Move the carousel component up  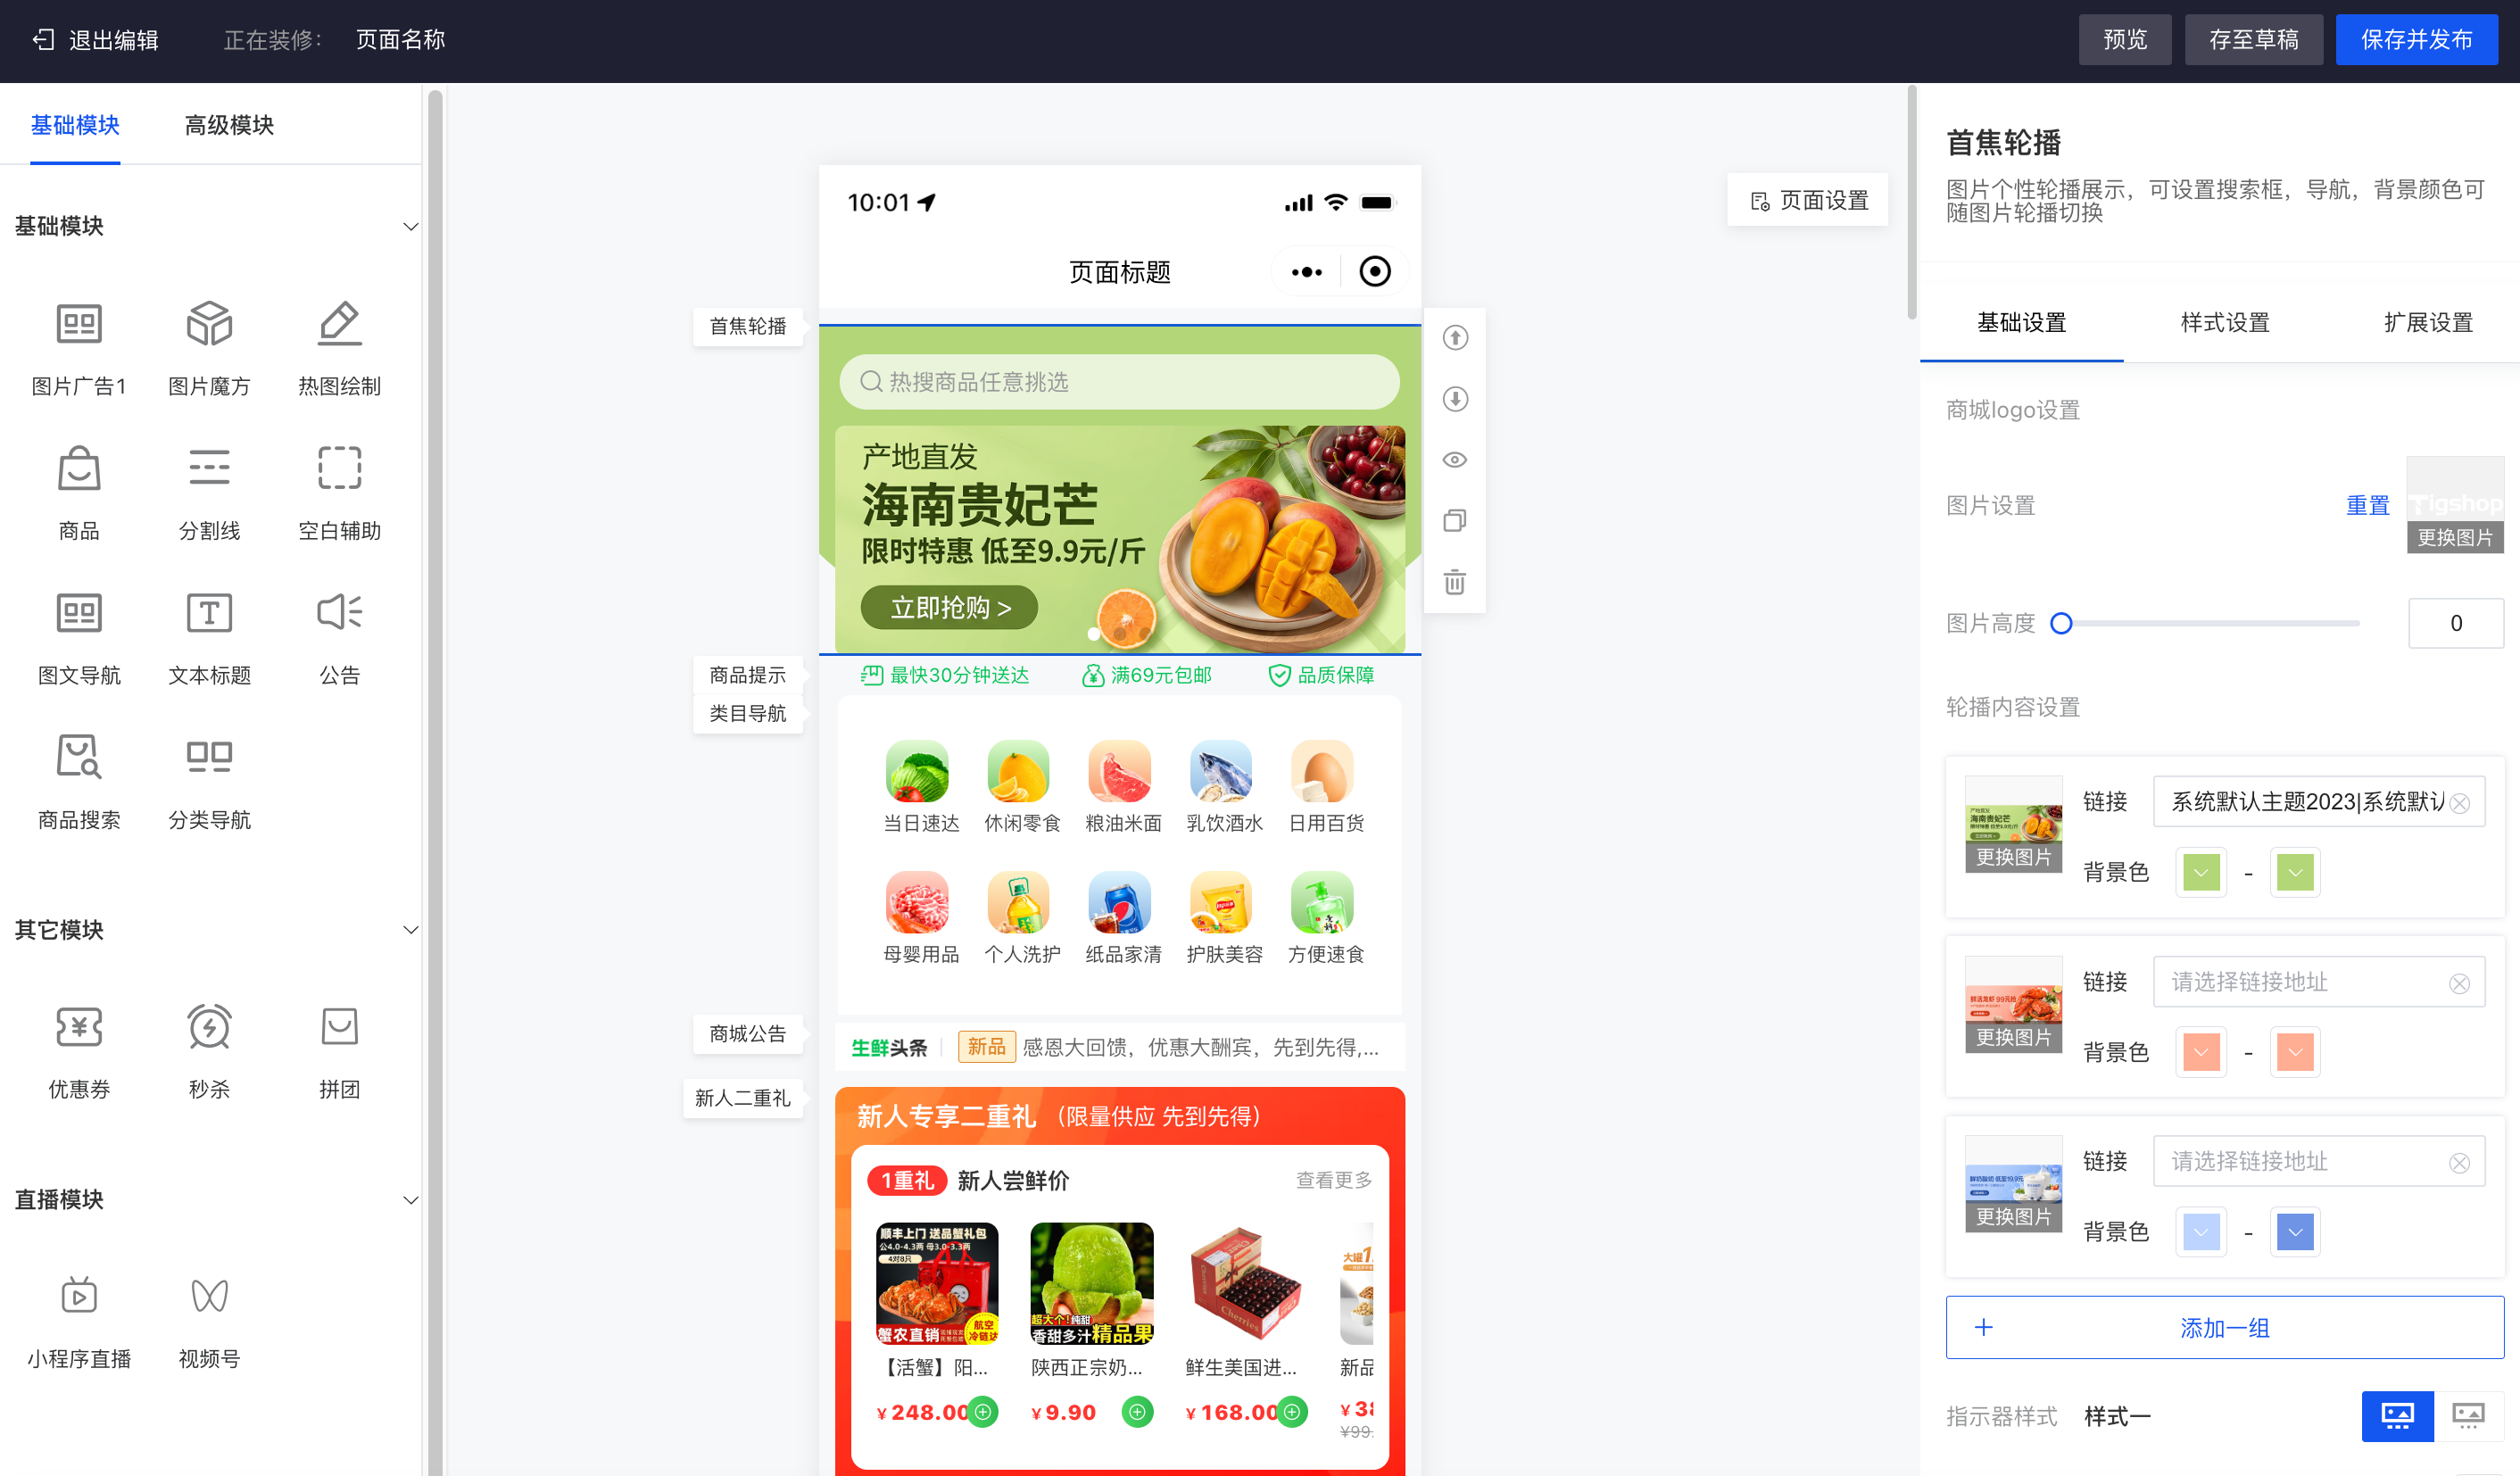1455,338
